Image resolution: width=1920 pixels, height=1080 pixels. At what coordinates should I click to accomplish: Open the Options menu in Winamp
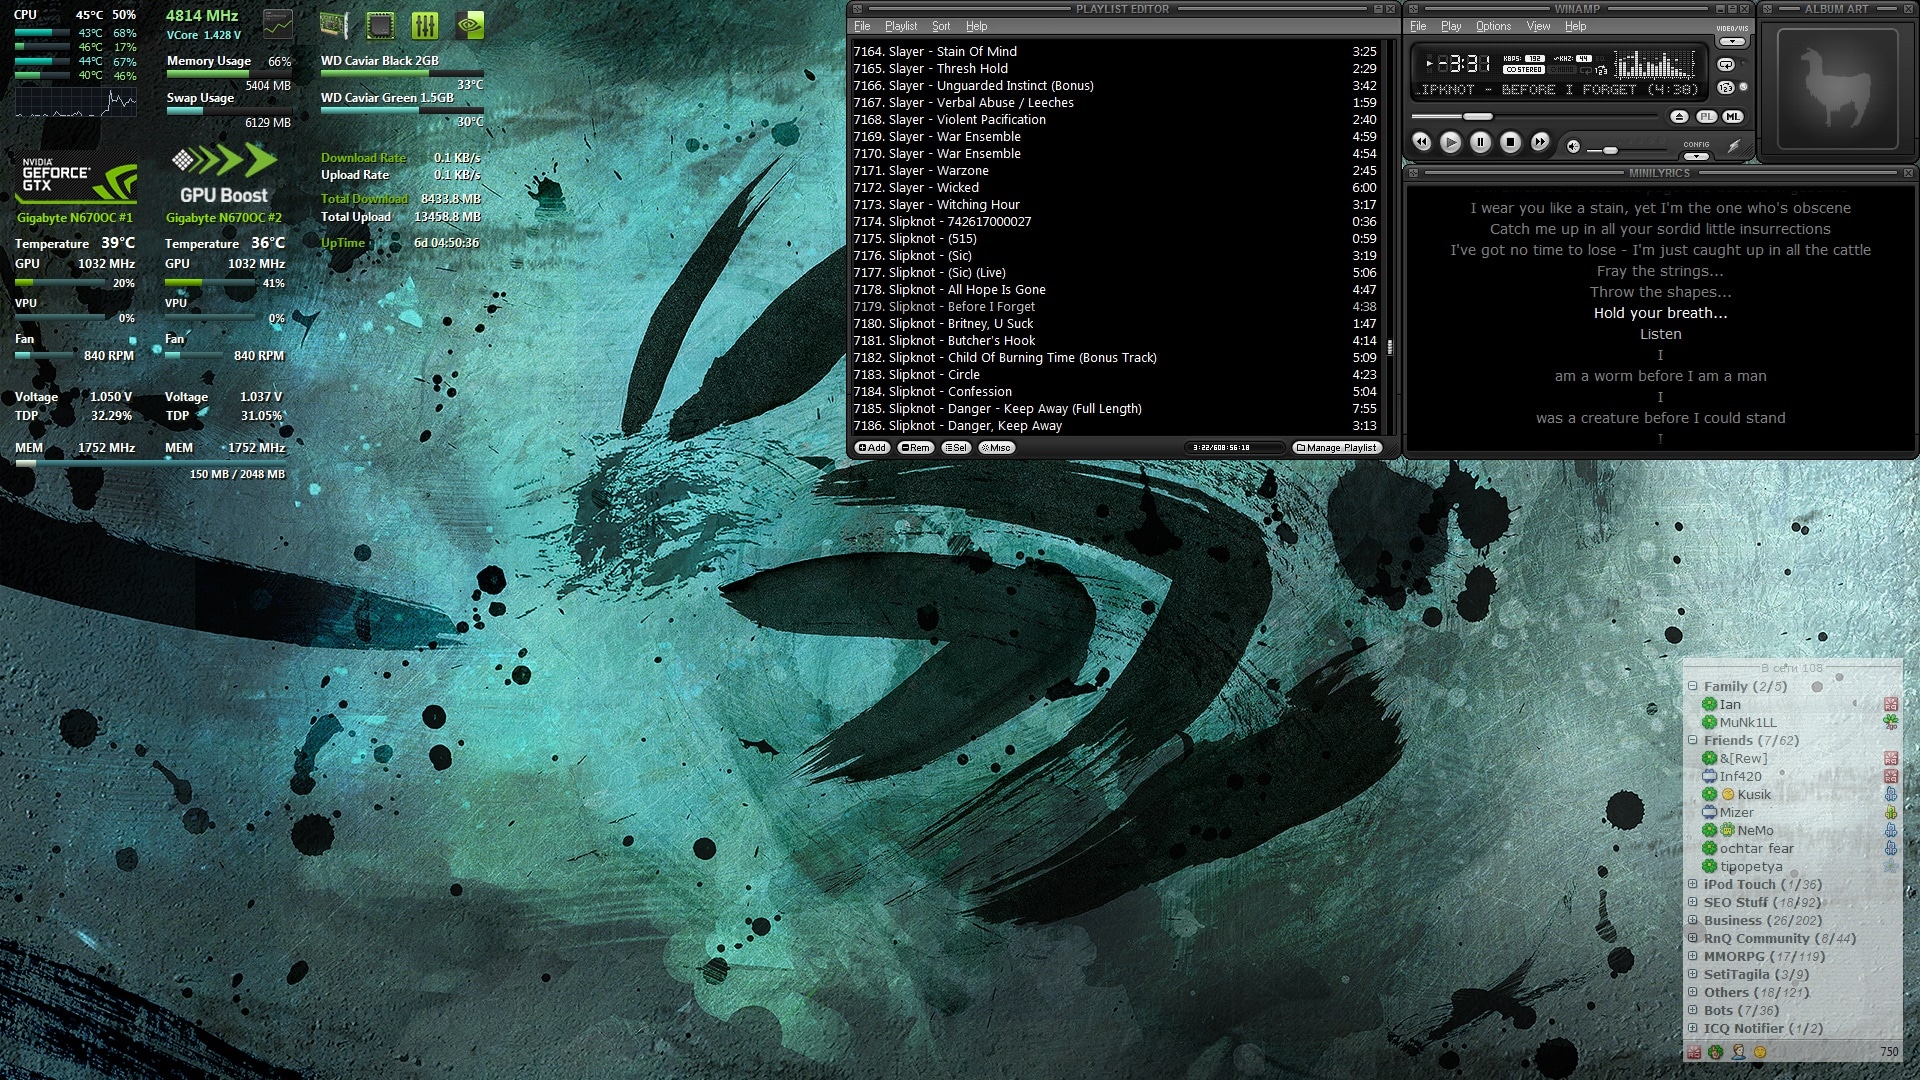(1493, 26)
